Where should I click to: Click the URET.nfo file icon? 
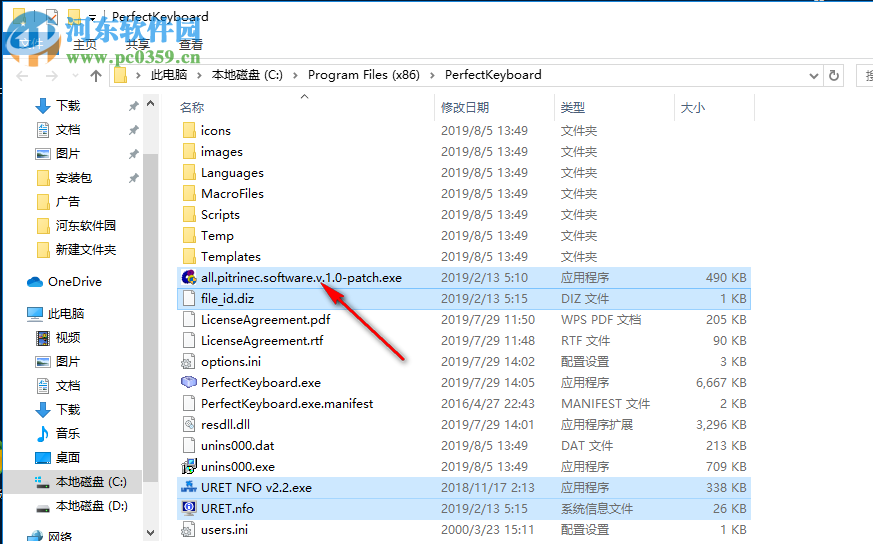click(x=189, y=508)
